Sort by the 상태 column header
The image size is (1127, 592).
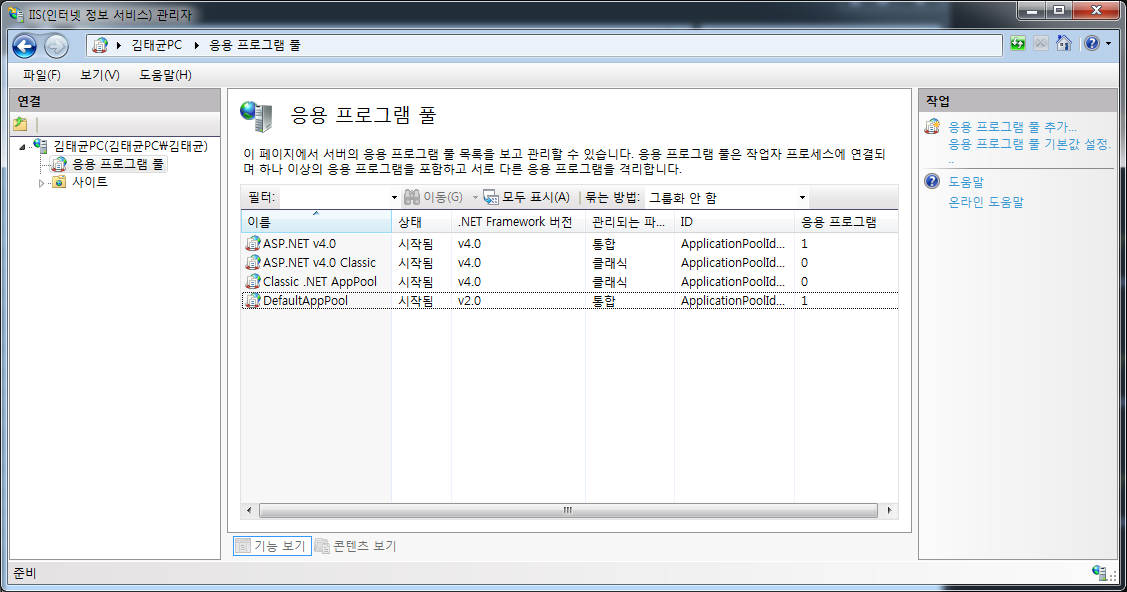421,222
